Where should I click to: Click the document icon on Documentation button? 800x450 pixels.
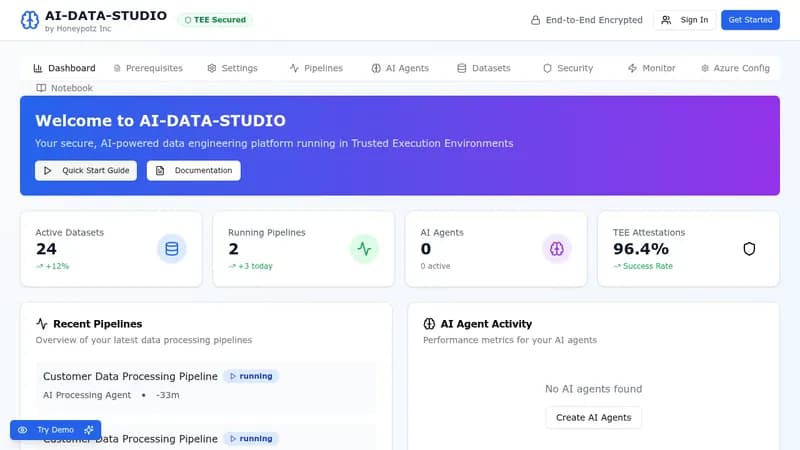160,170
